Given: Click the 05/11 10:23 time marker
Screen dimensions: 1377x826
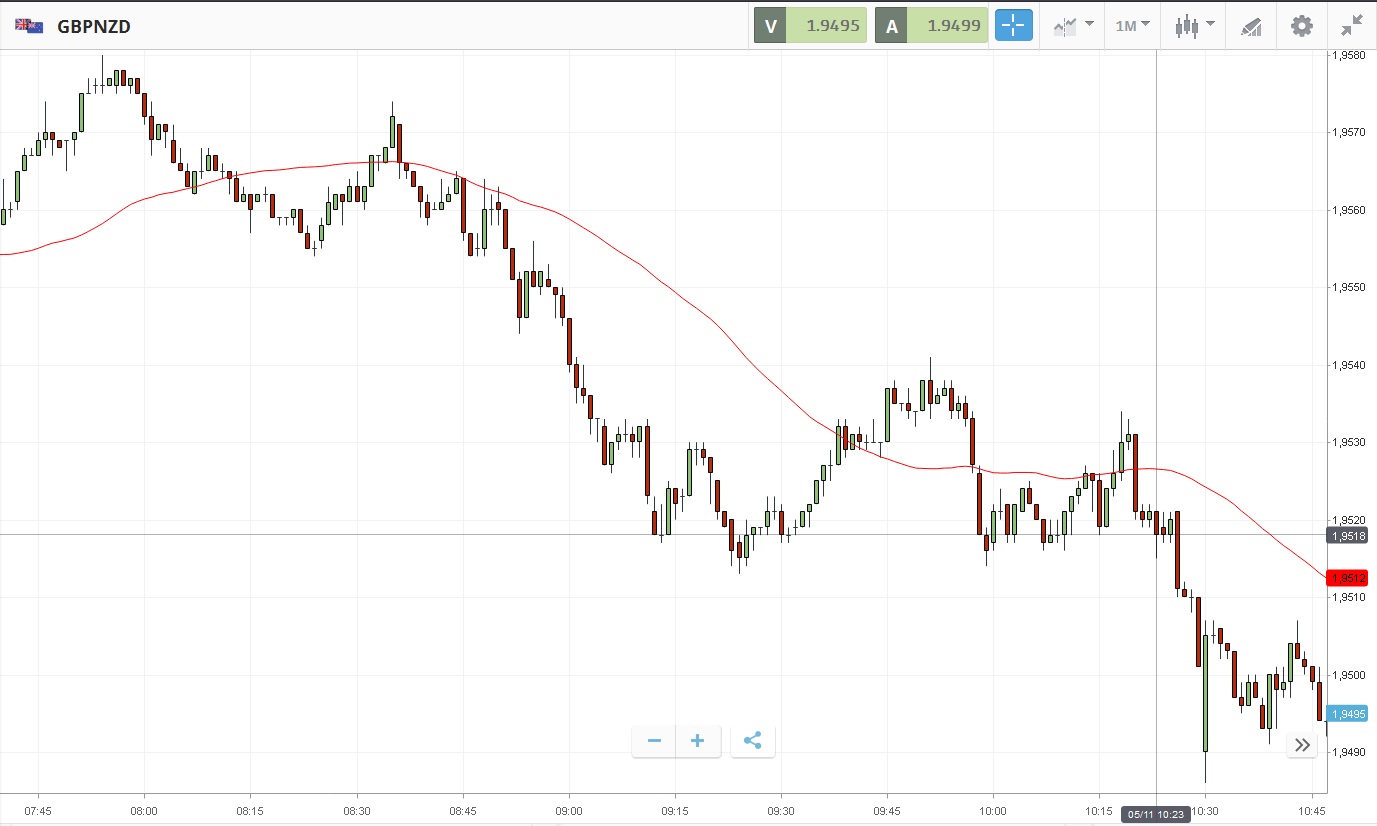Looking at the screenshot, I should tap(1156, 814).
